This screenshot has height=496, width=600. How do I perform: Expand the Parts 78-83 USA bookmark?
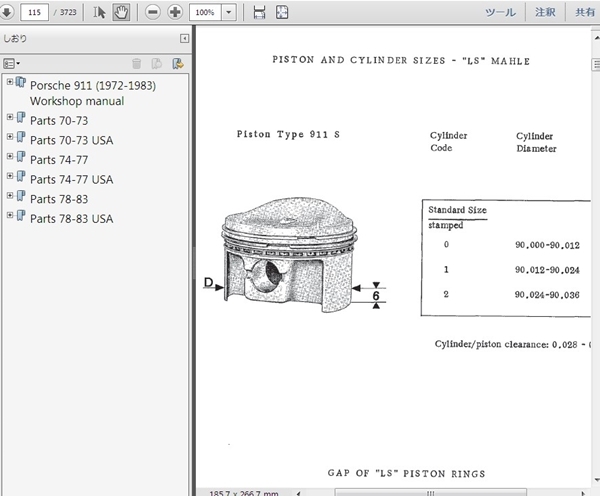[x=10, y=215]
